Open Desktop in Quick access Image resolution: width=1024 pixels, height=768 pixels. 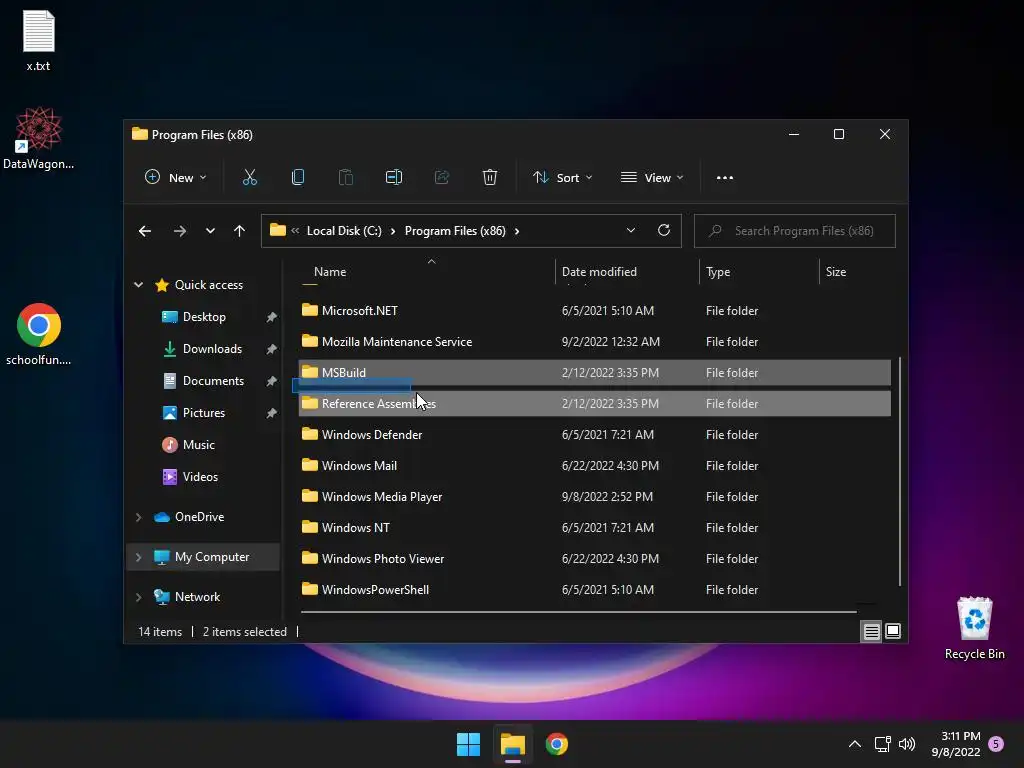pos(204,317)
